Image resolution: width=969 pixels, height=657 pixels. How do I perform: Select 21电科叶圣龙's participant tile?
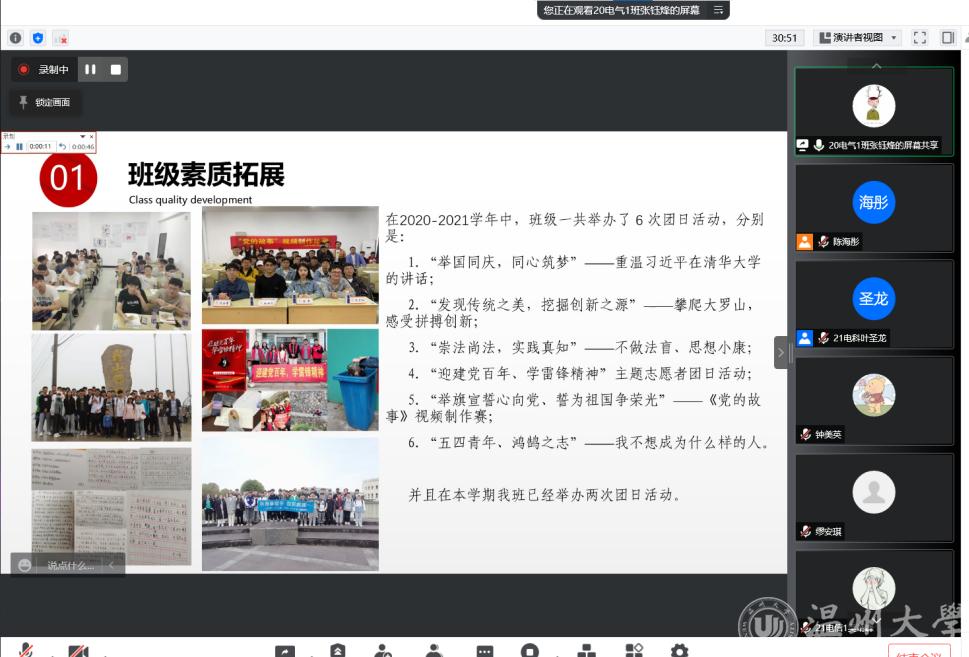tap(874, 303)
